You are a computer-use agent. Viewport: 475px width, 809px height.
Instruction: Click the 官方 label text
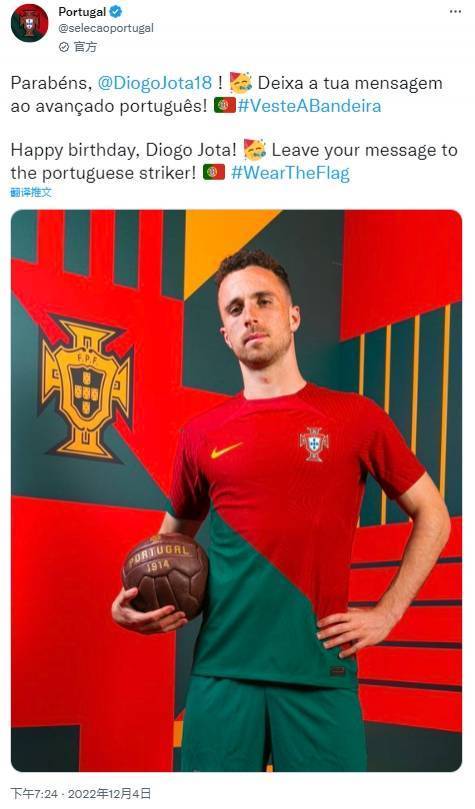pos(85,47)
